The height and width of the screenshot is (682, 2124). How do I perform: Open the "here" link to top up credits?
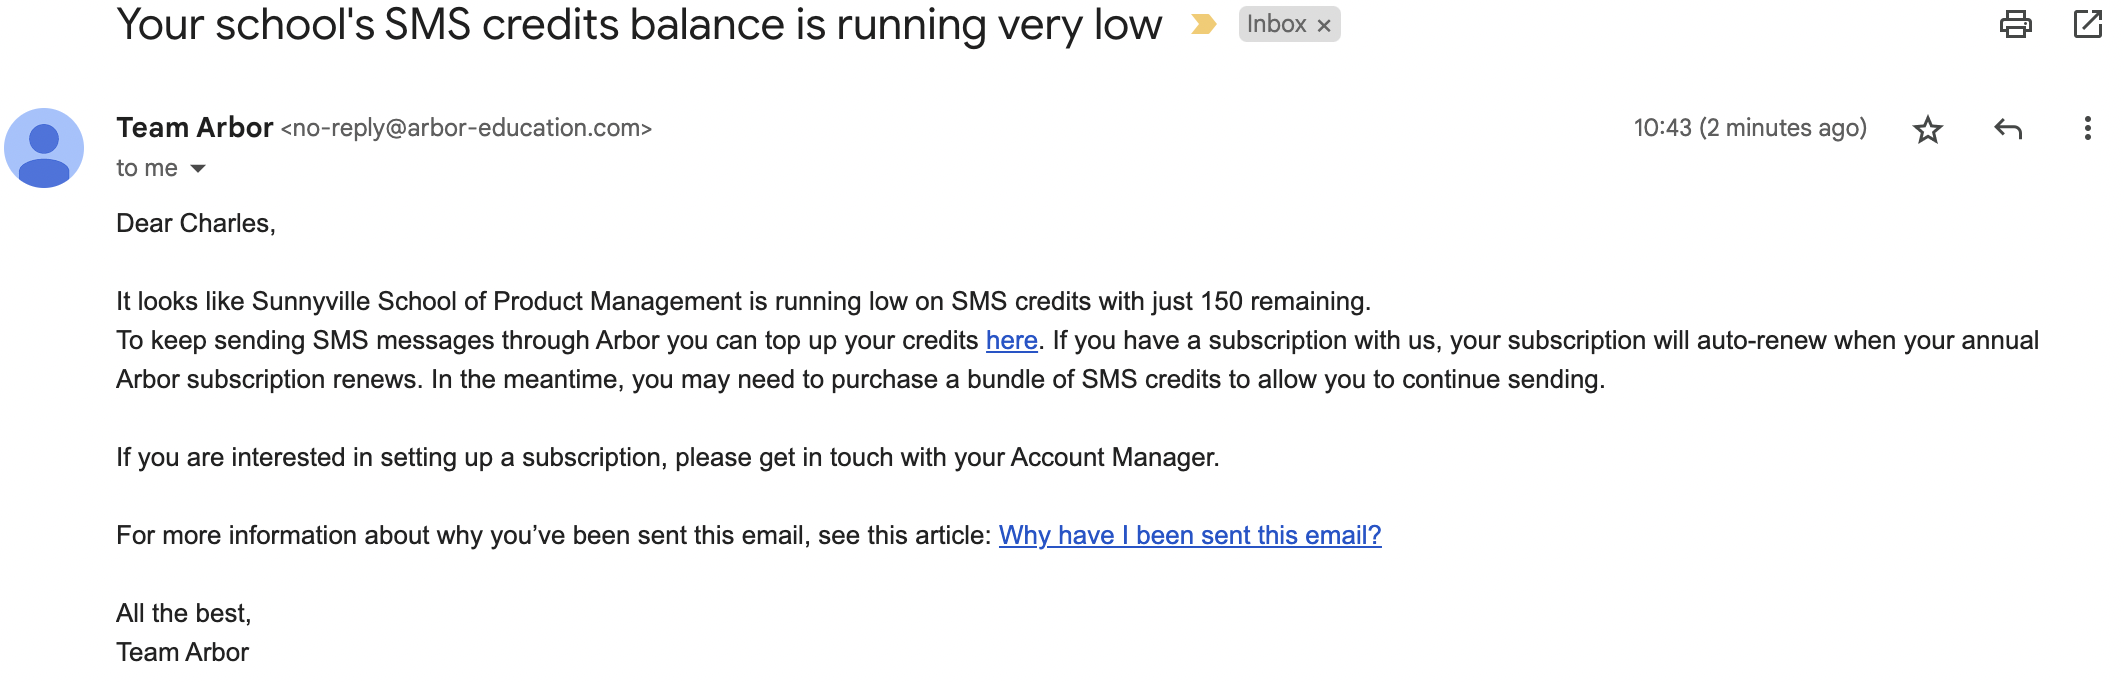[1011, 341]
